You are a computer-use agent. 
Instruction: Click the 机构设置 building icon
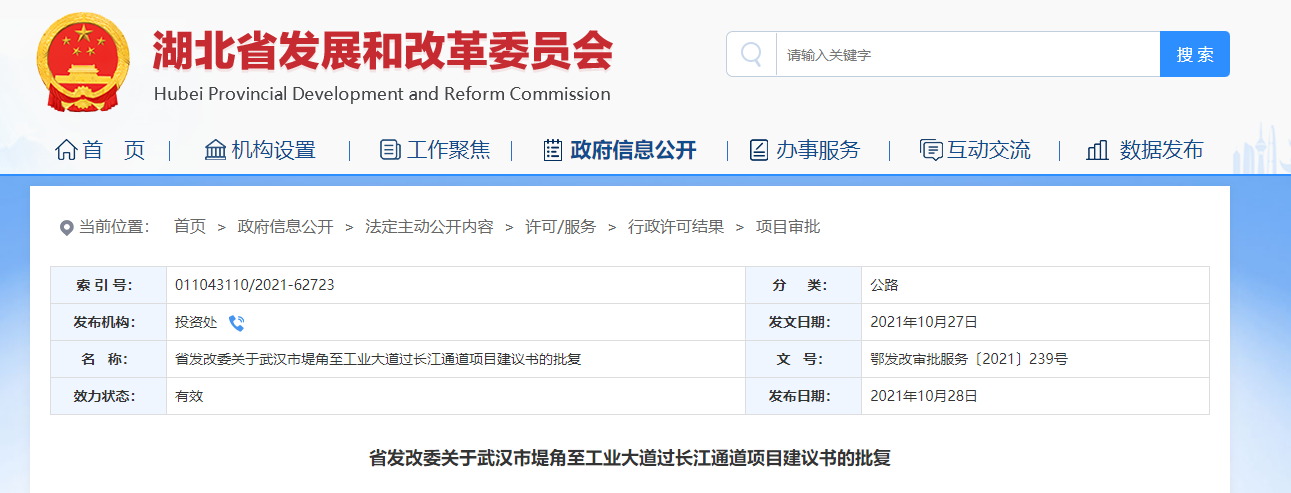coord(215,150)
